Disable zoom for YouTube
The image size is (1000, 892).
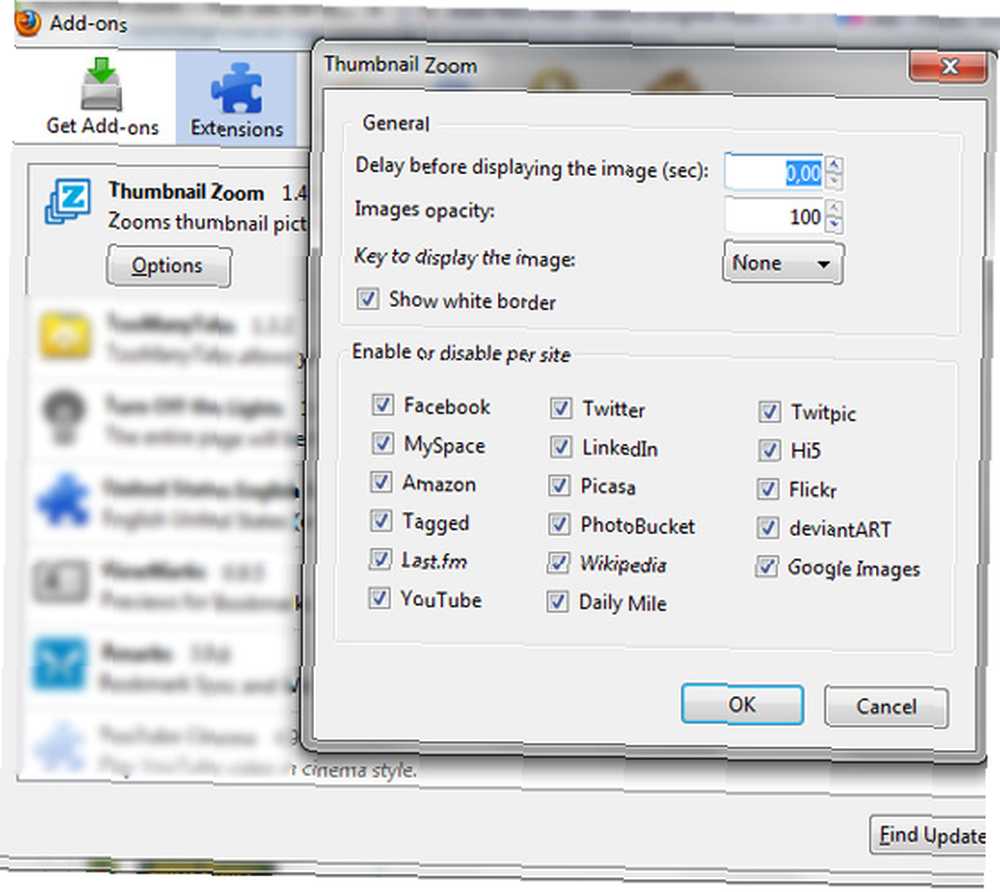tap(379, 597)
